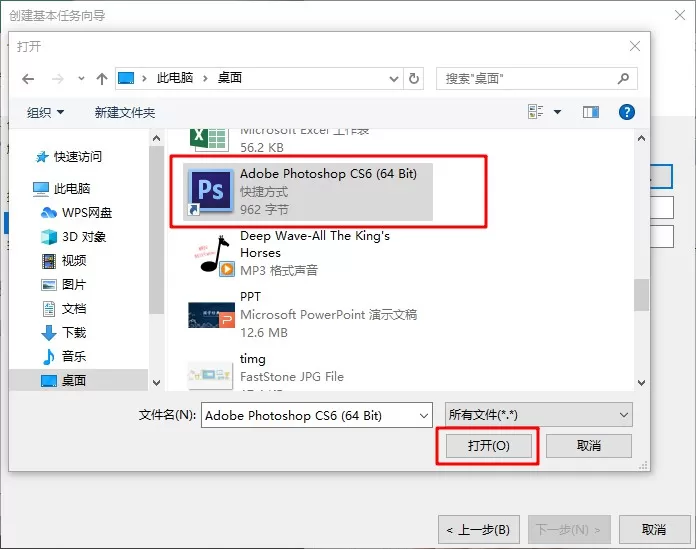Click the 打开(O) button
Screen dimensions: 696x549
pos(489,446)
